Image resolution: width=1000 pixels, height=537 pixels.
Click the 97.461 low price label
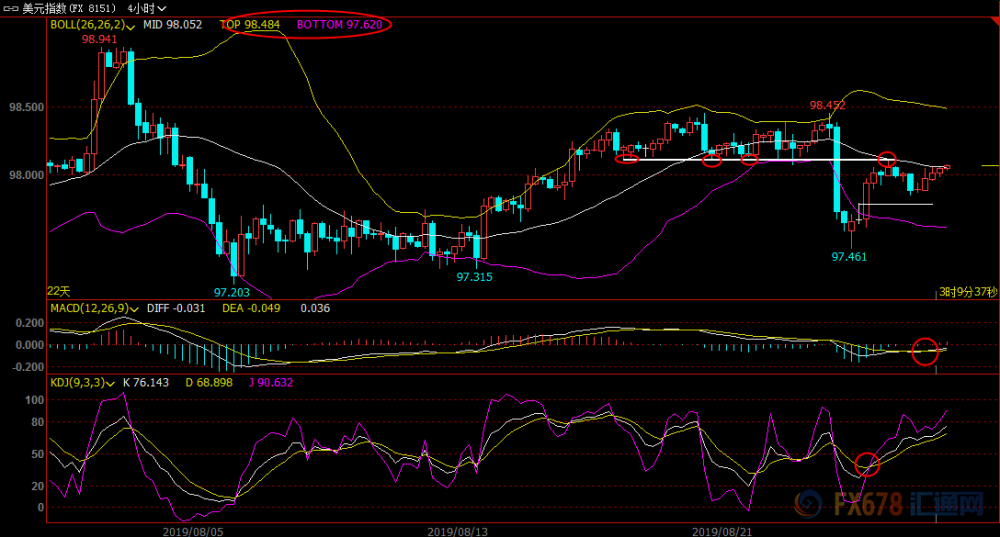(x=849, y=256)
